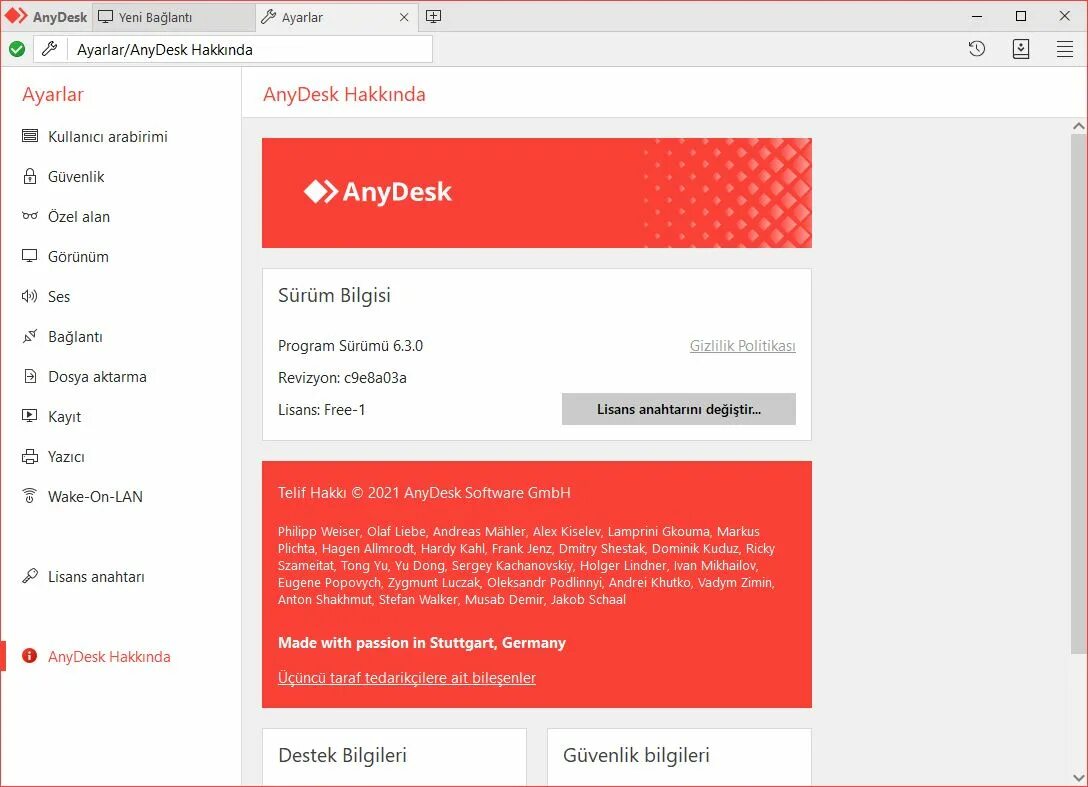Open the Gizlilik Politikası link

point(742,346)
